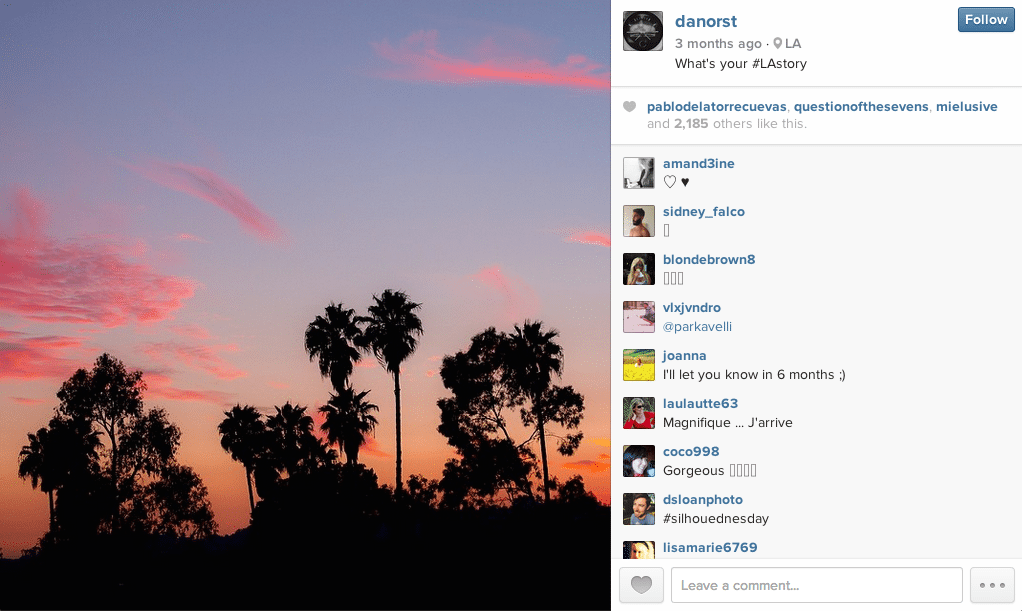The image size is (1022, 611).
Task: Click into the Leave a comment field
Action: (x=817, y=585)
